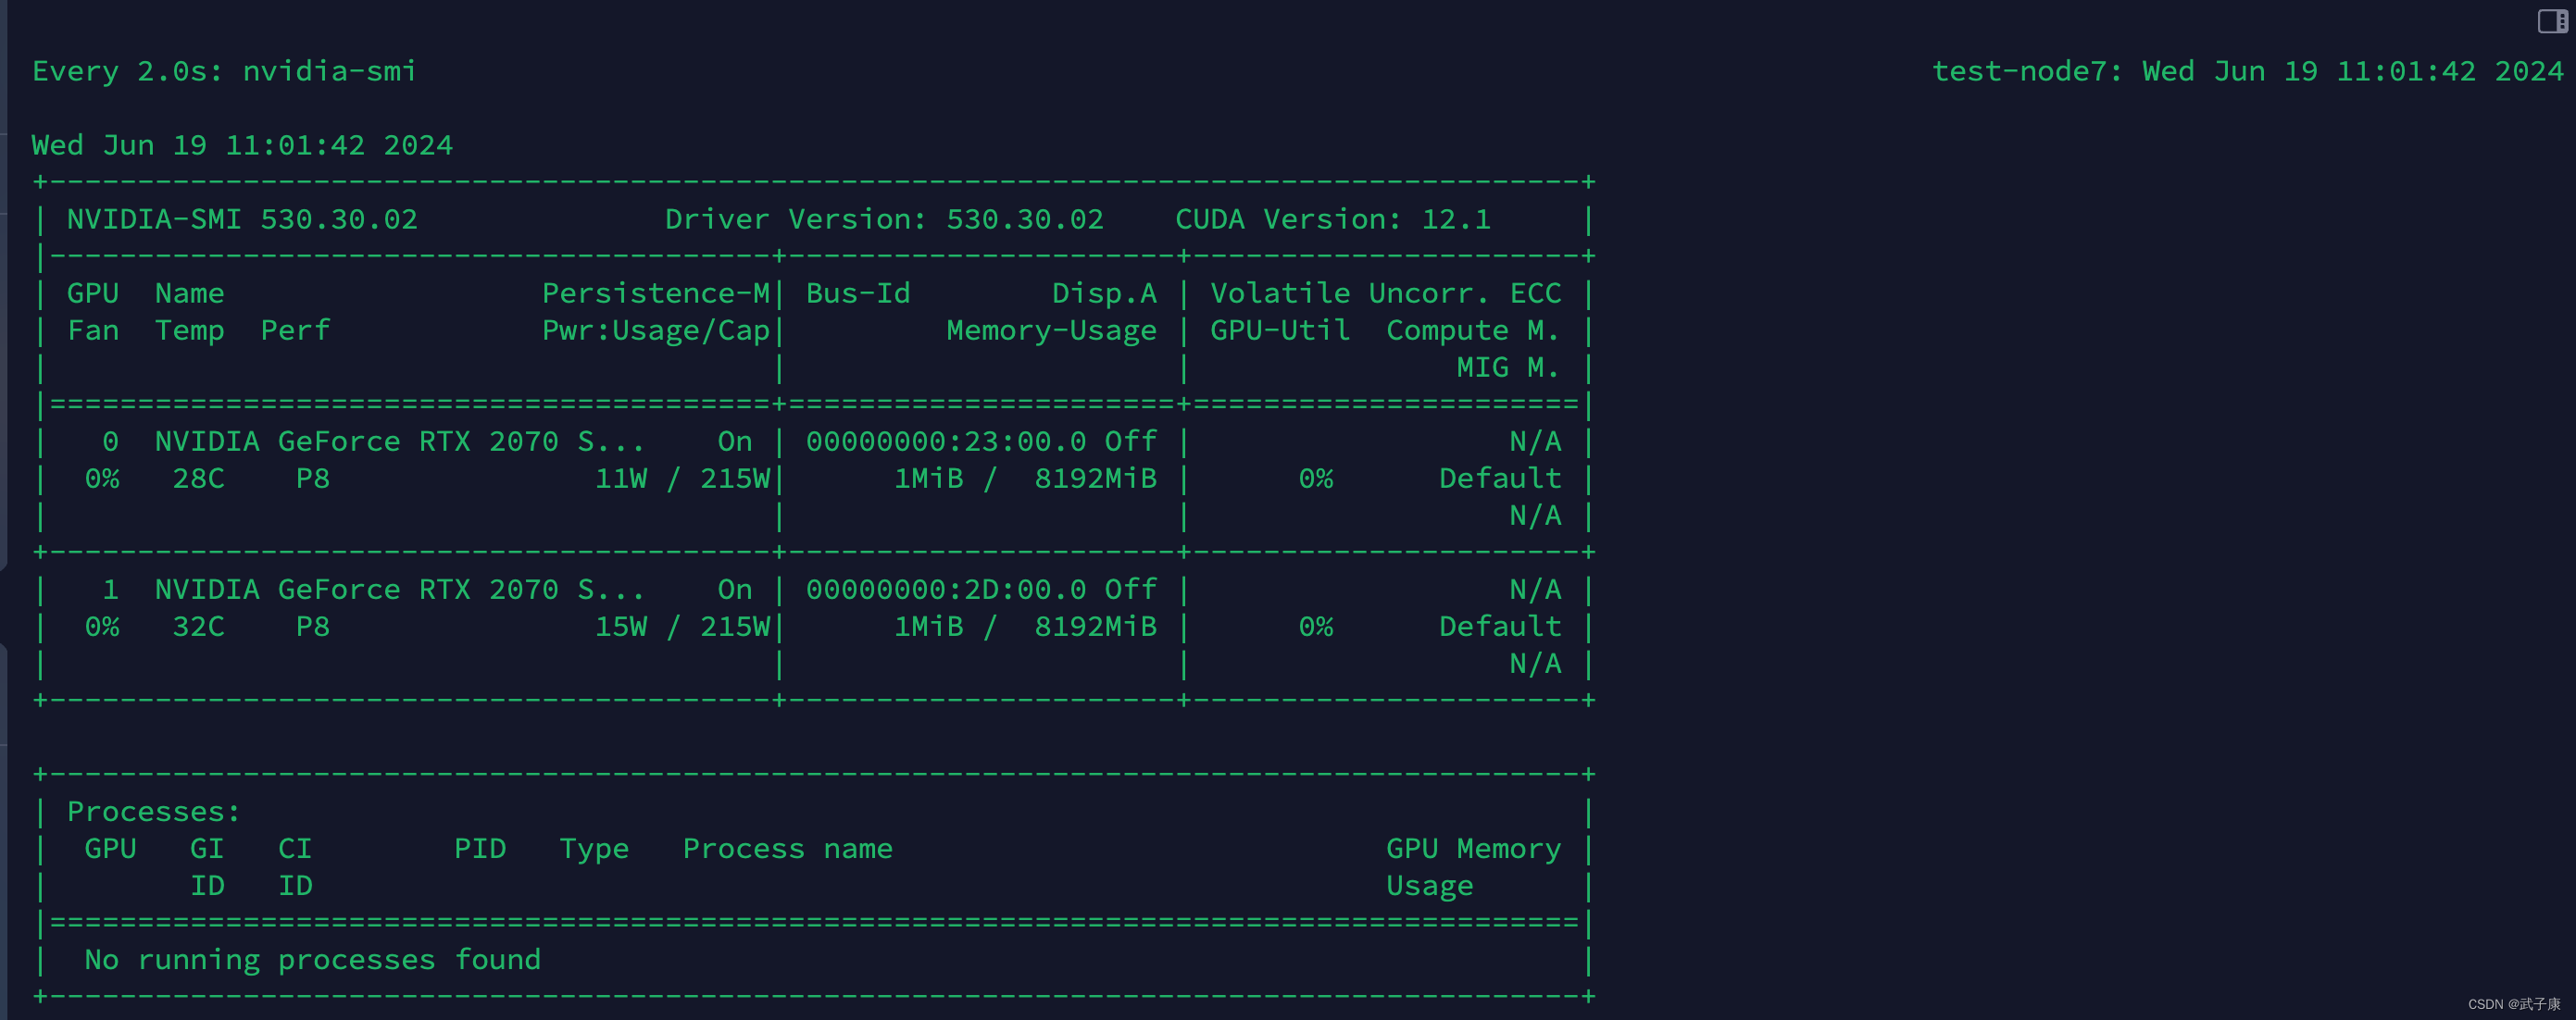
Task: Select the Persistence-M On indicator for GPU 0
Action: pos(735,440)
